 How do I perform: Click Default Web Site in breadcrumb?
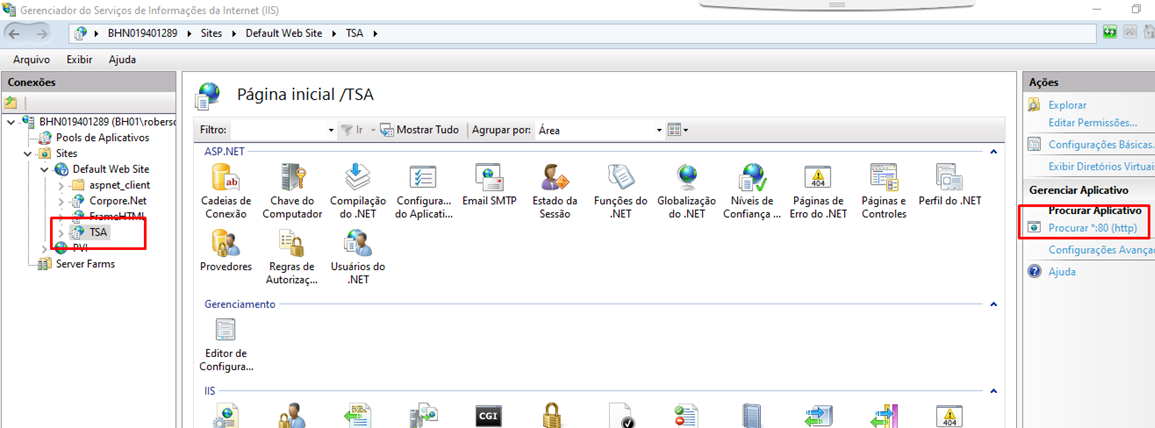[284, 33]
